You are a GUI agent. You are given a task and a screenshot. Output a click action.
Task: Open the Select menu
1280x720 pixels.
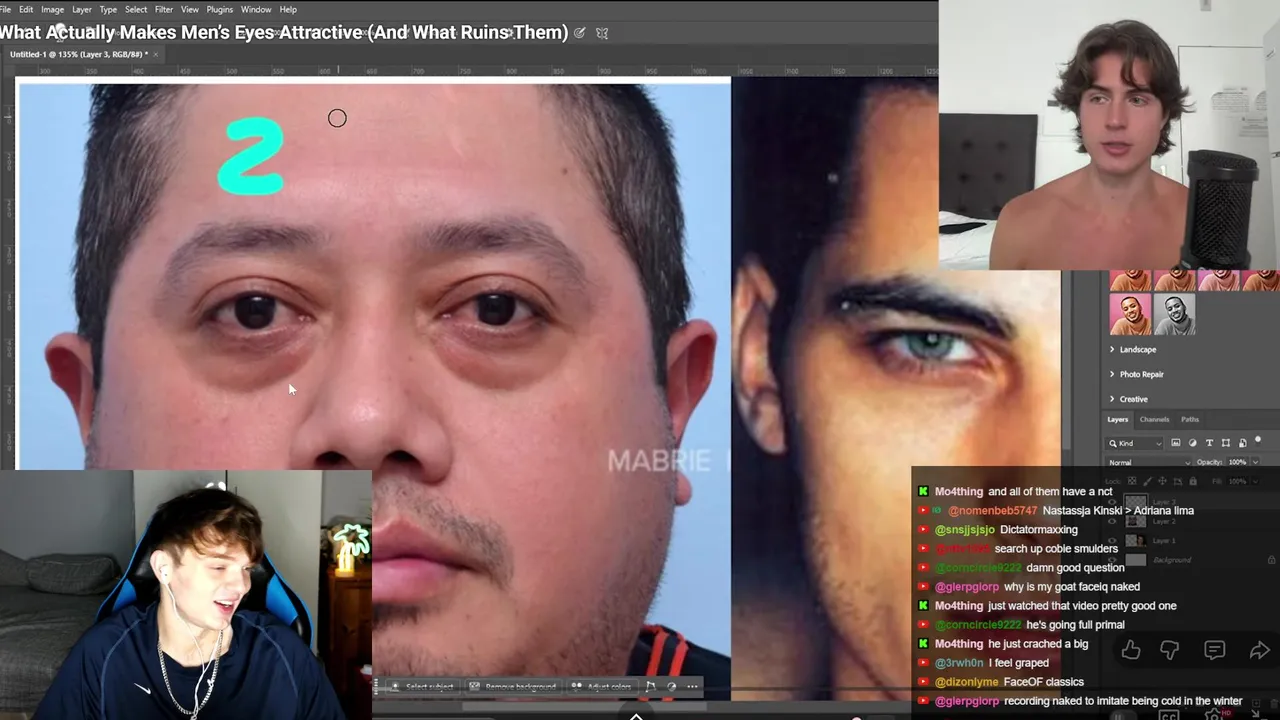(136, 9)
